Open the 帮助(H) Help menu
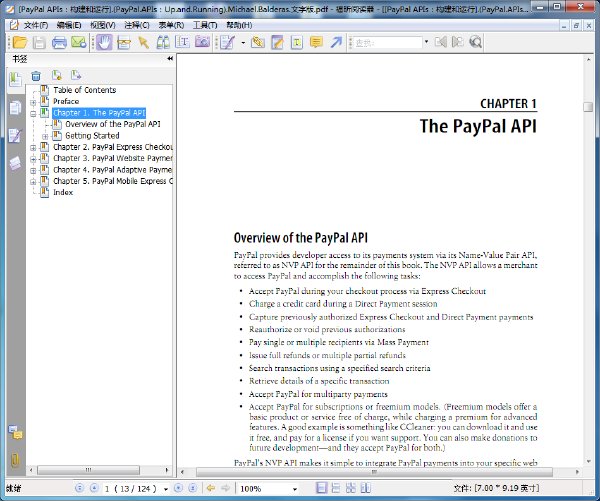The height and width of the screenshot is (501, 600). [x=239, y=25]
